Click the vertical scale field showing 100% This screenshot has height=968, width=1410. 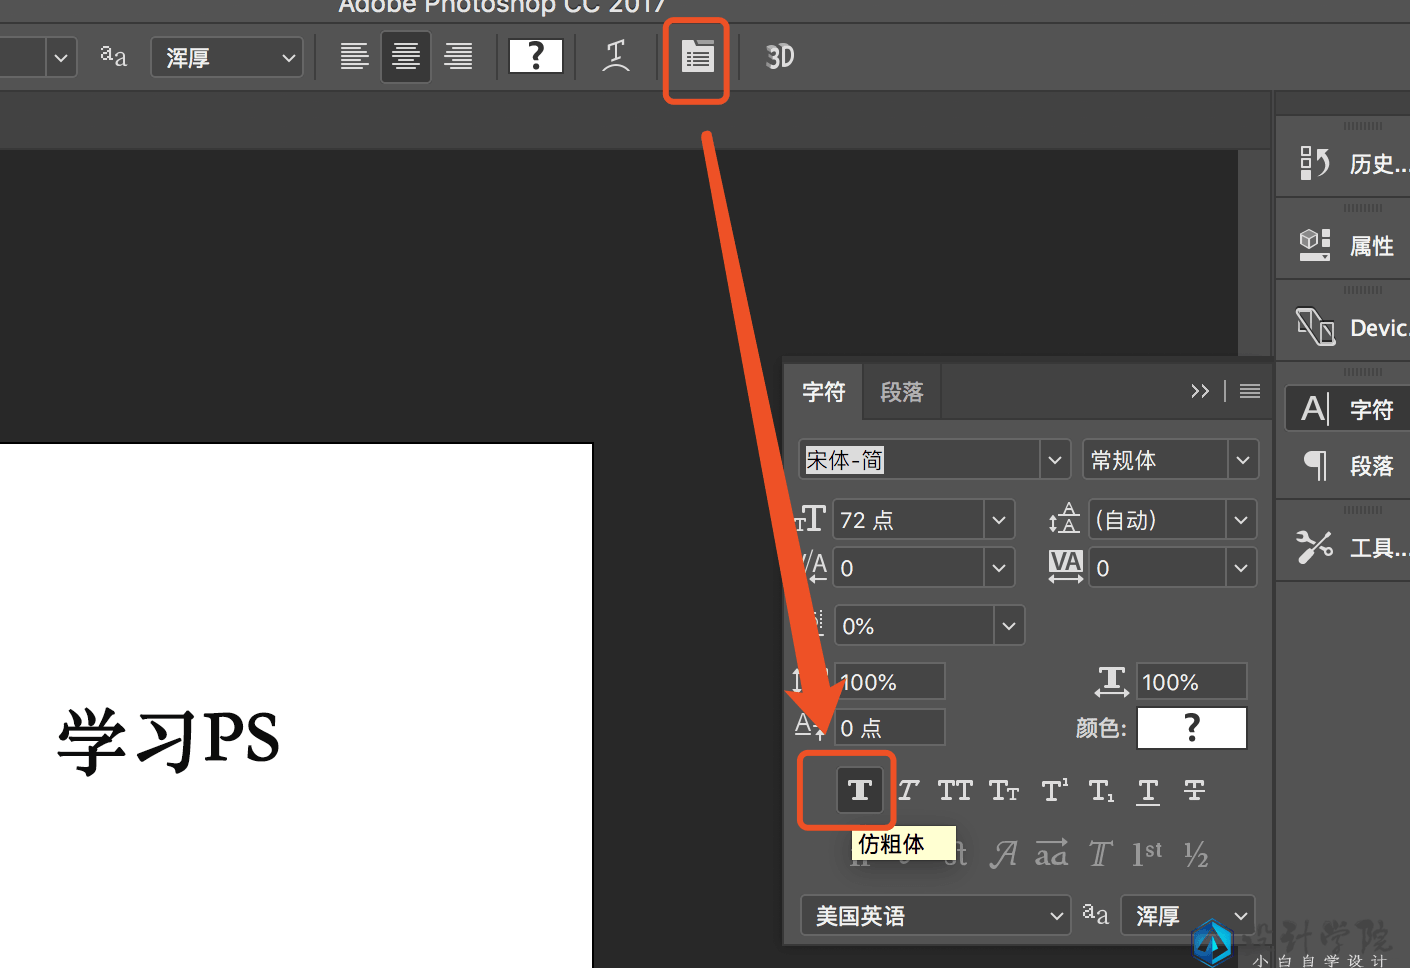tap(888, 682)
